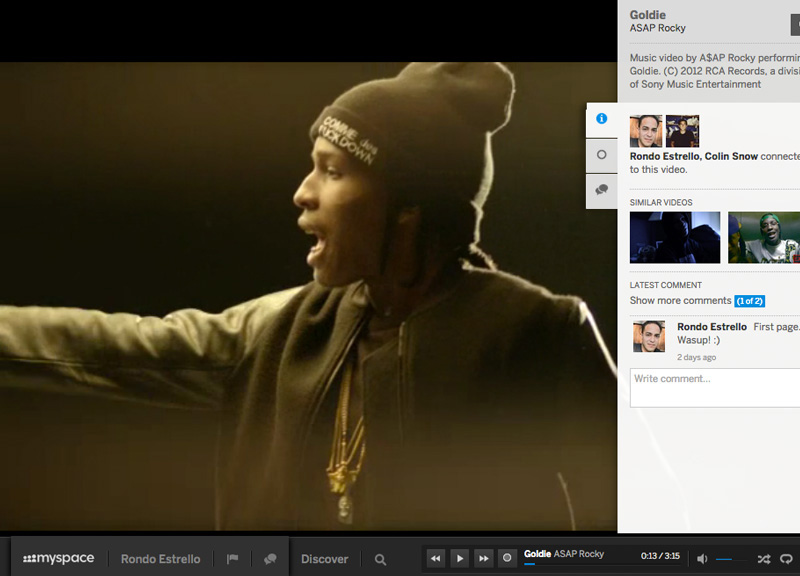Click Show more comments link
This screenshot has width=800, height=576.
click(680, 300)
